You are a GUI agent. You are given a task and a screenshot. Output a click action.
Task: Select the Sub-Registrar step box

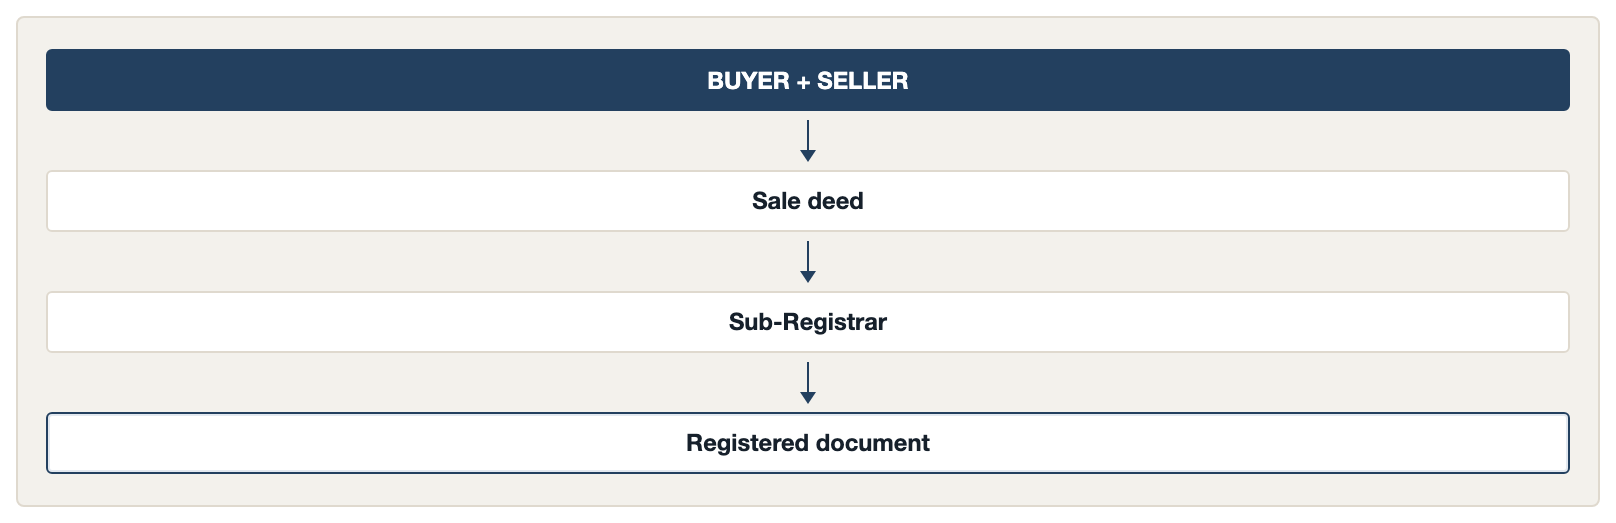click(x=808, y=322)
